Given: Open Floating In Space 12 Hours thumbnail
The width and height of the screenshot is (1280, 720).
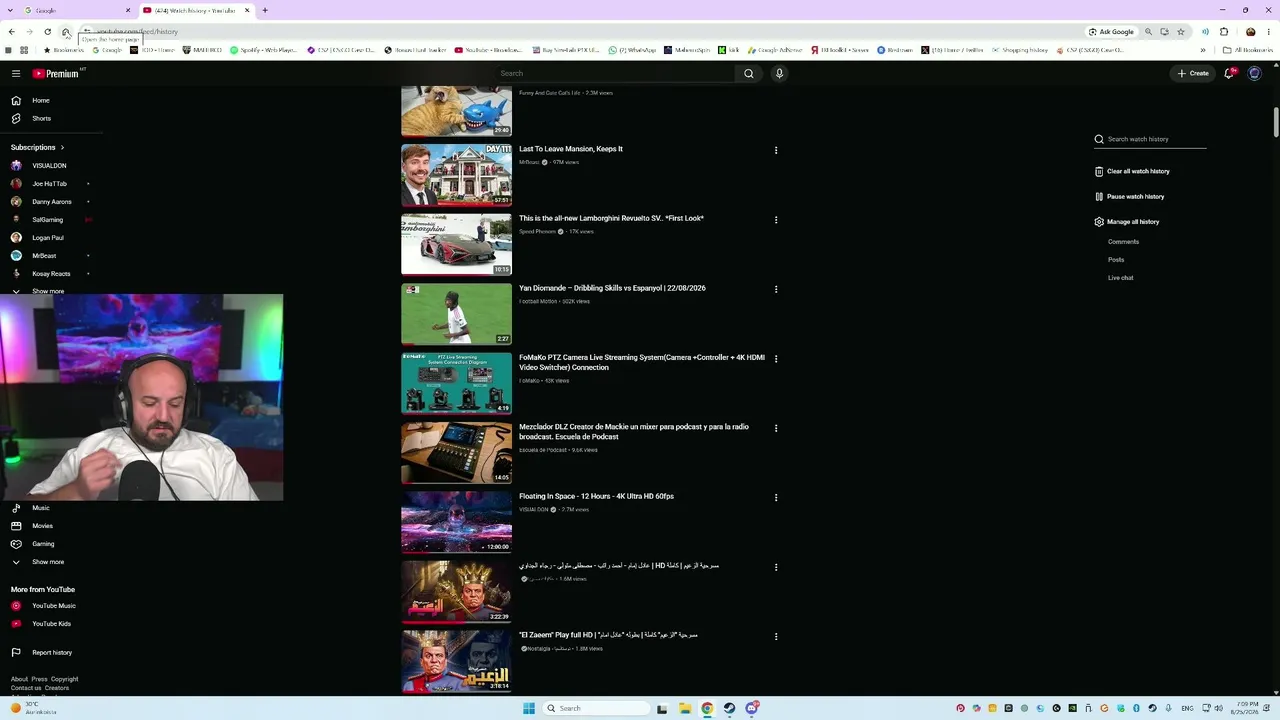Looking at the screenshot, I should pyautogui.click(x=456, y=522).
